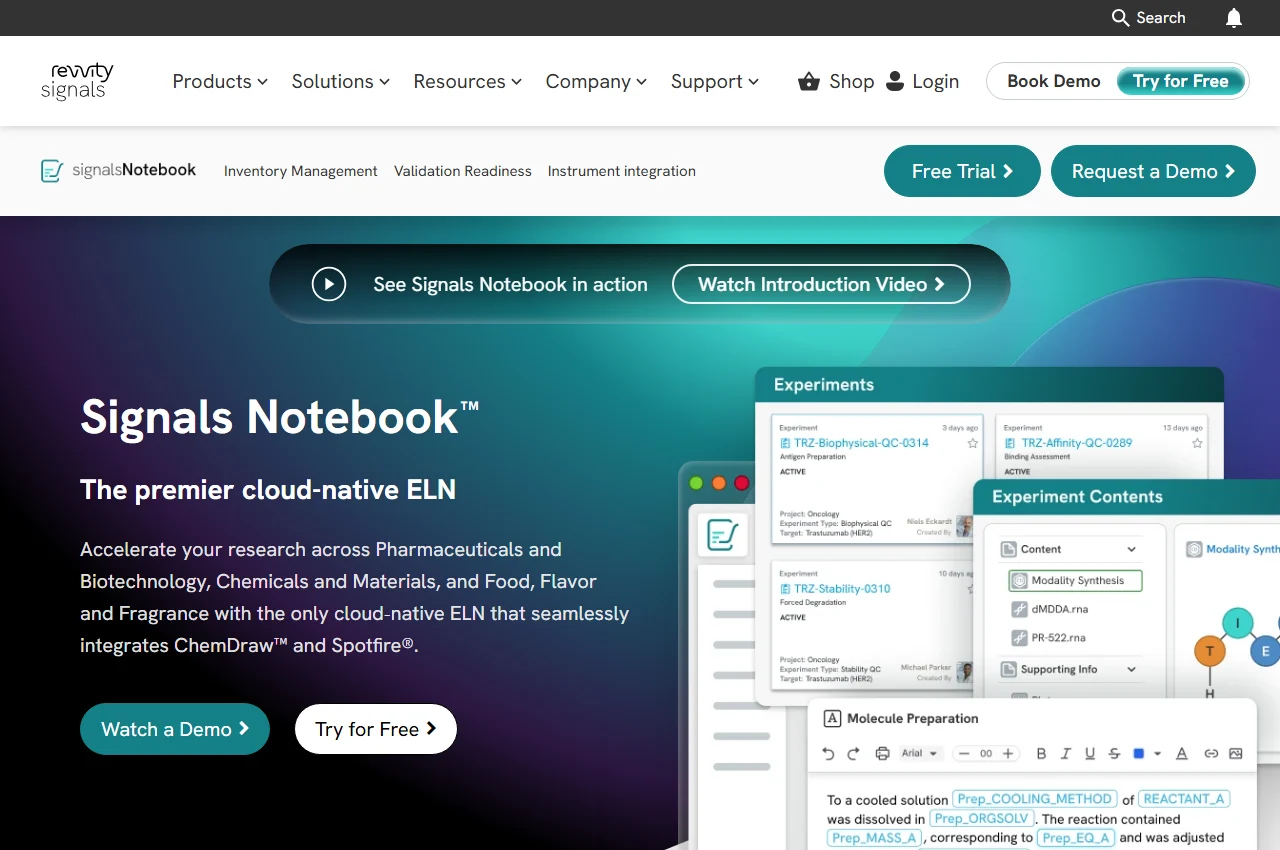The height and width of the screenshot is (850, 1280).
Task: Expand the Products menu
Action: 220,82
